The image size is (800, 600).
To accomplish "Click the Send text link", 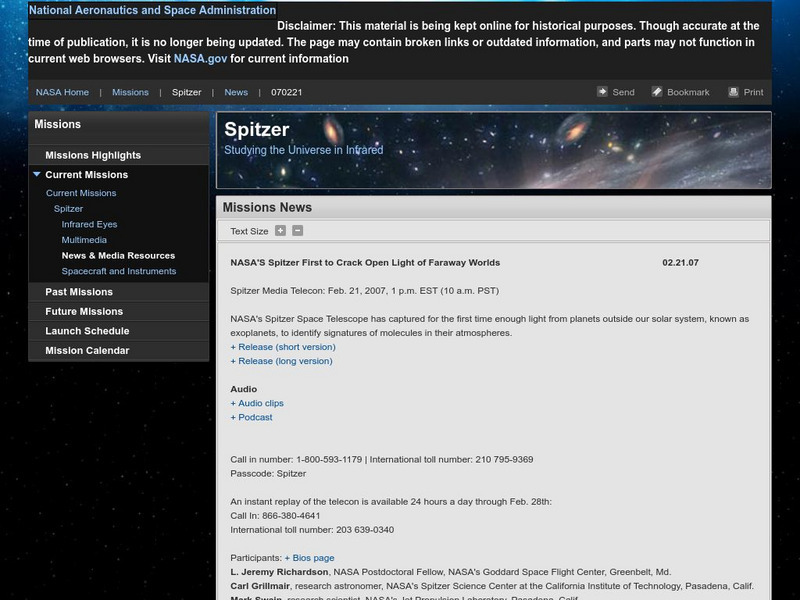I will [623, 92].
